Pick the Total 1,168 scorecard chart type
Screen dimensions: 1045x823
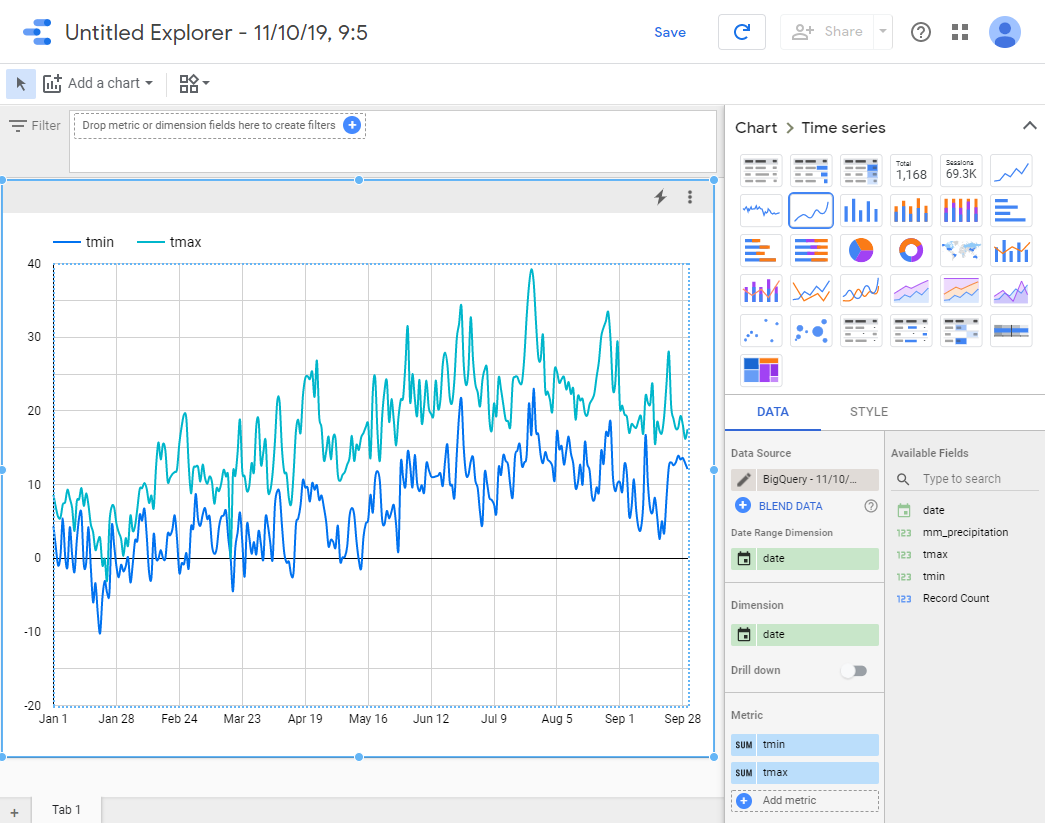(910, 171)
